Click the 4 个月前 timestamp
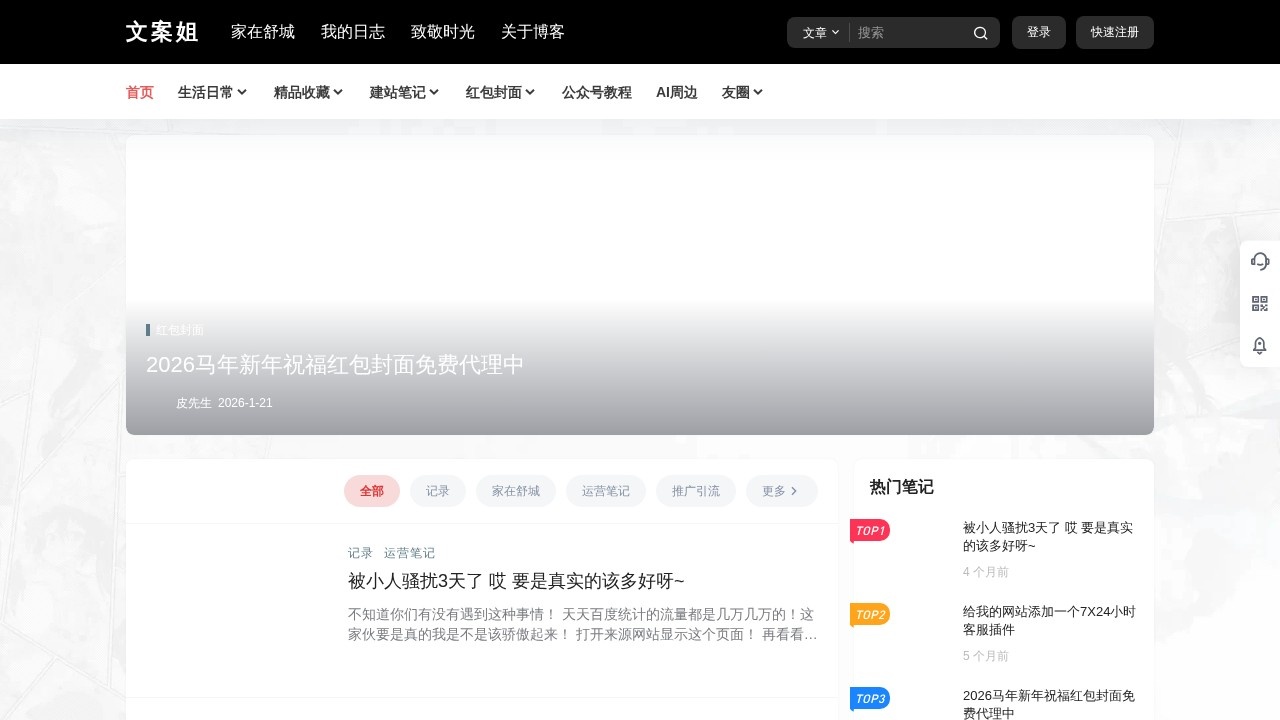Screen dimensions: 1280x720 pyautogui.click(x=986, y=572)
